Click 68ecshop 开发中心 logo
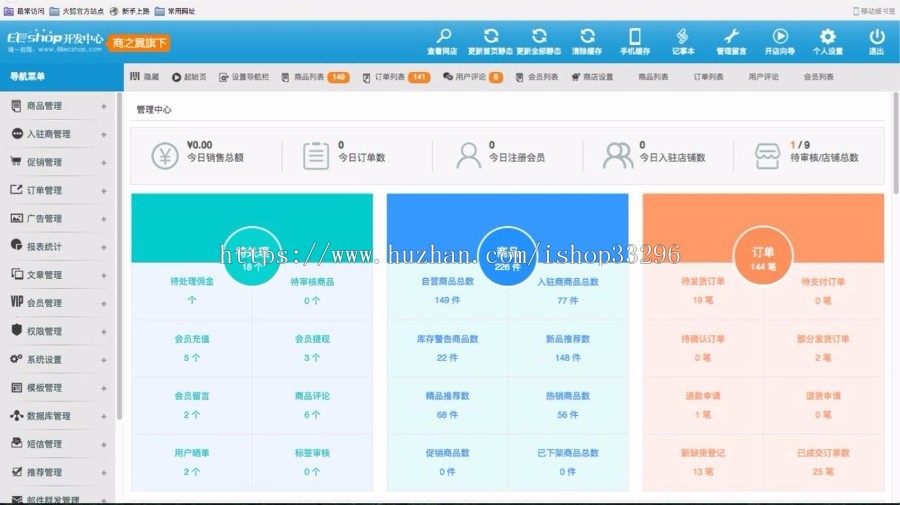 (x=55, y=41)
